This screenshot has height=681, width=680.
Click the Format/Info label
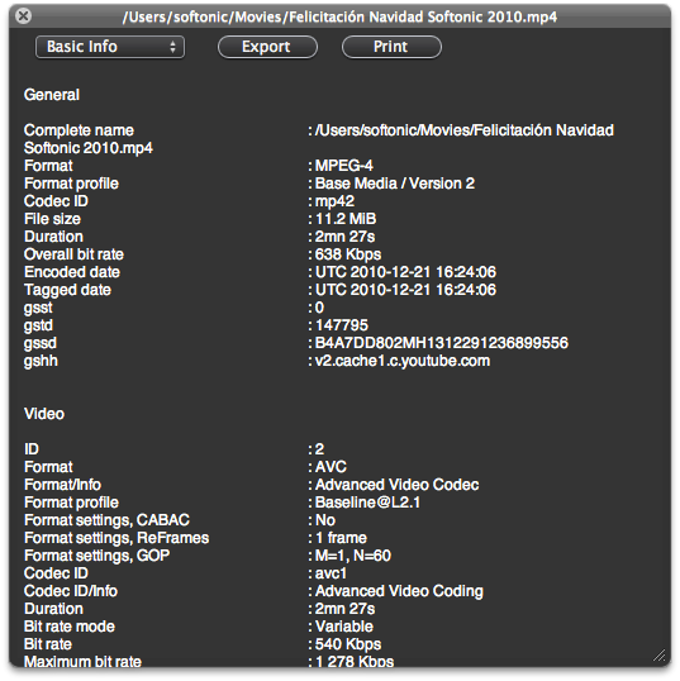pyautogui.click(x=63, y=485)
